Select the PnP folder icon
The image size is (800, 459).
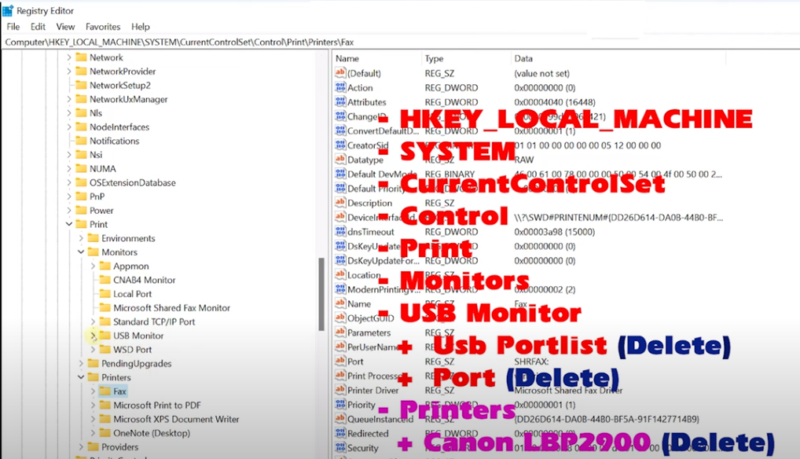point(81,196)
